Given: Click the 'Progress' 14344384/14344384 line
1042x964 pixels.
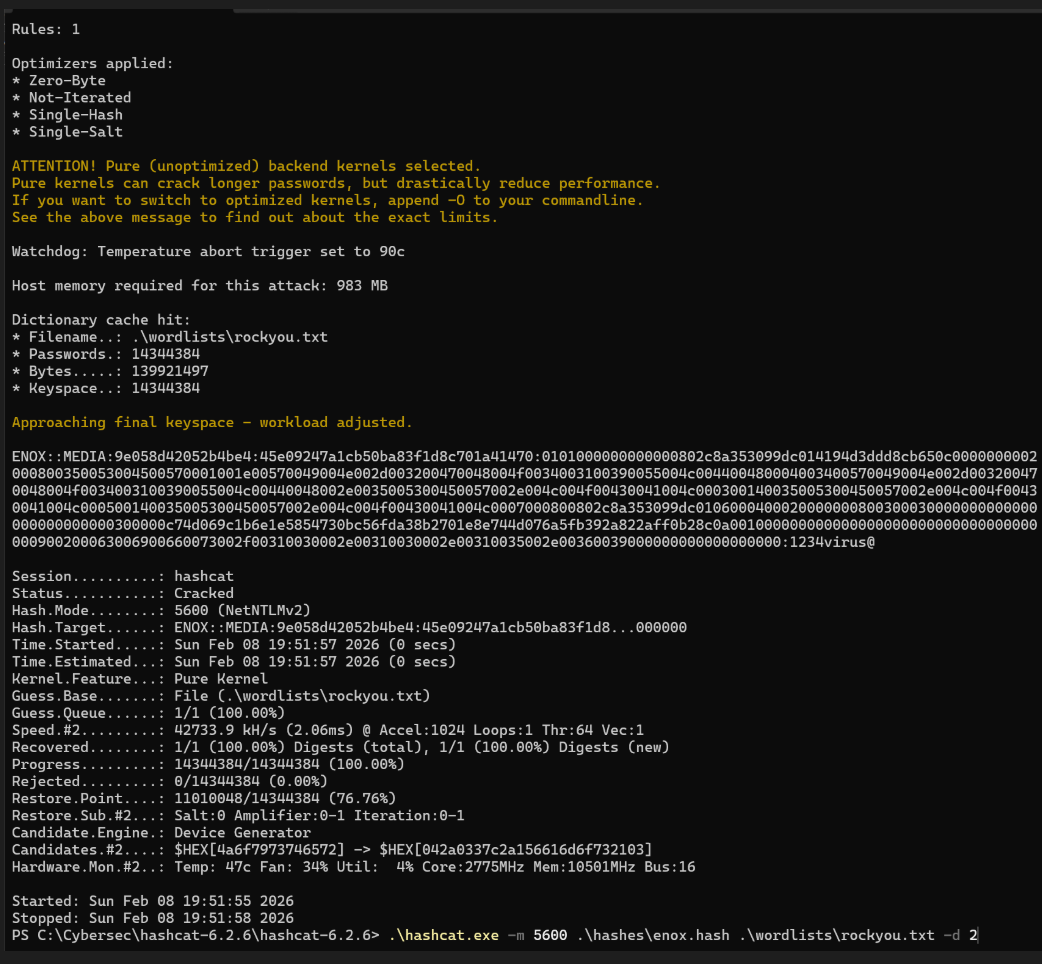Looking at the screenshot, I should 208,765.
